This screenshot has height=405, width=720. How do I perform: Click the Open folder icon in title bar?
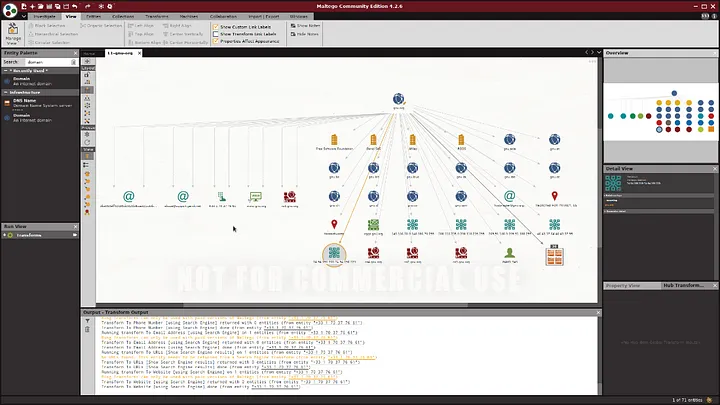[40, 6]
